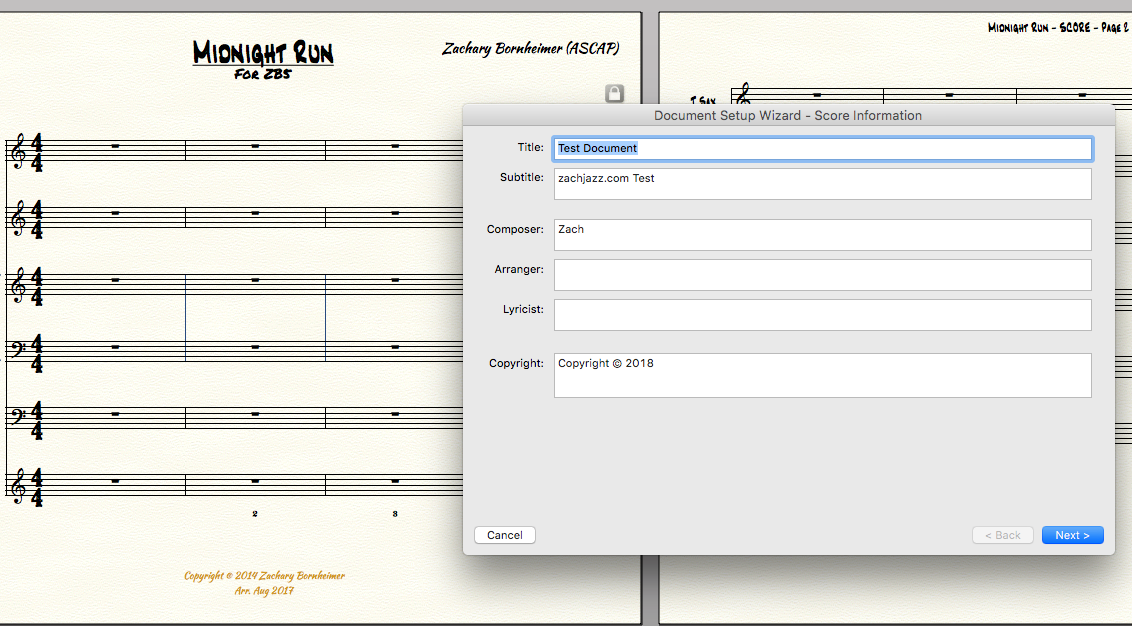Click the treble clef on page 2
1132x626 pixels.
[743, 96]
